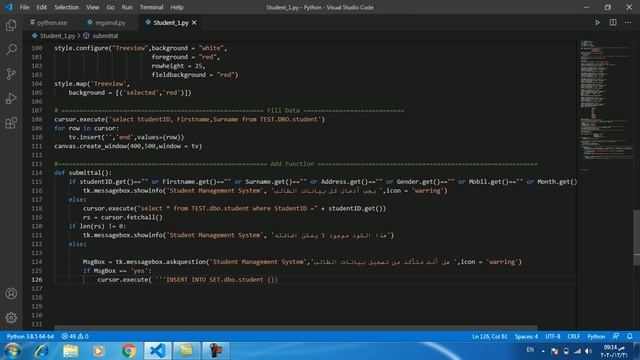Change indentation via Spaces: 4
The width and height of the screenshot is (640, 360).
(526, 336)
